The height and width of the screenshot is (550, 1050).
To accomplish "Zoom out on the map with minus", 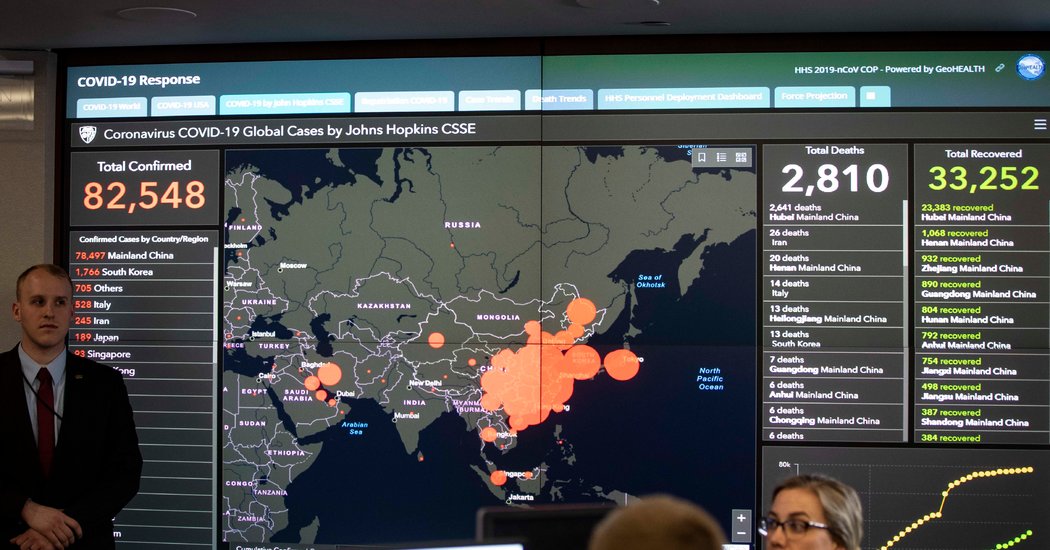I will [741, 534].
